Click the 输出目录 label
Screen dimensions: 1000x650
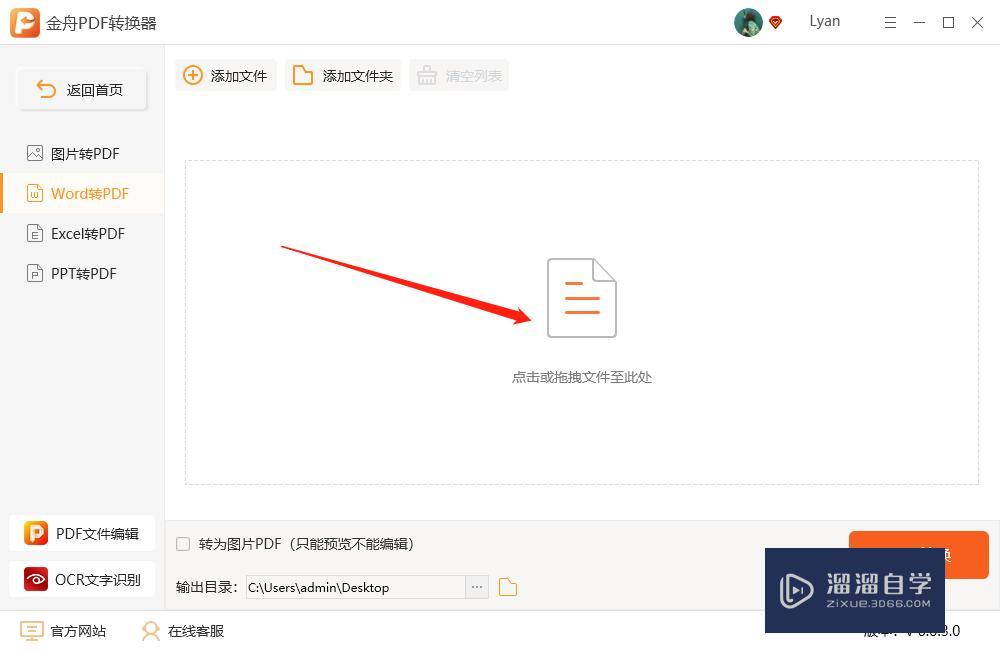coord(206,587)
